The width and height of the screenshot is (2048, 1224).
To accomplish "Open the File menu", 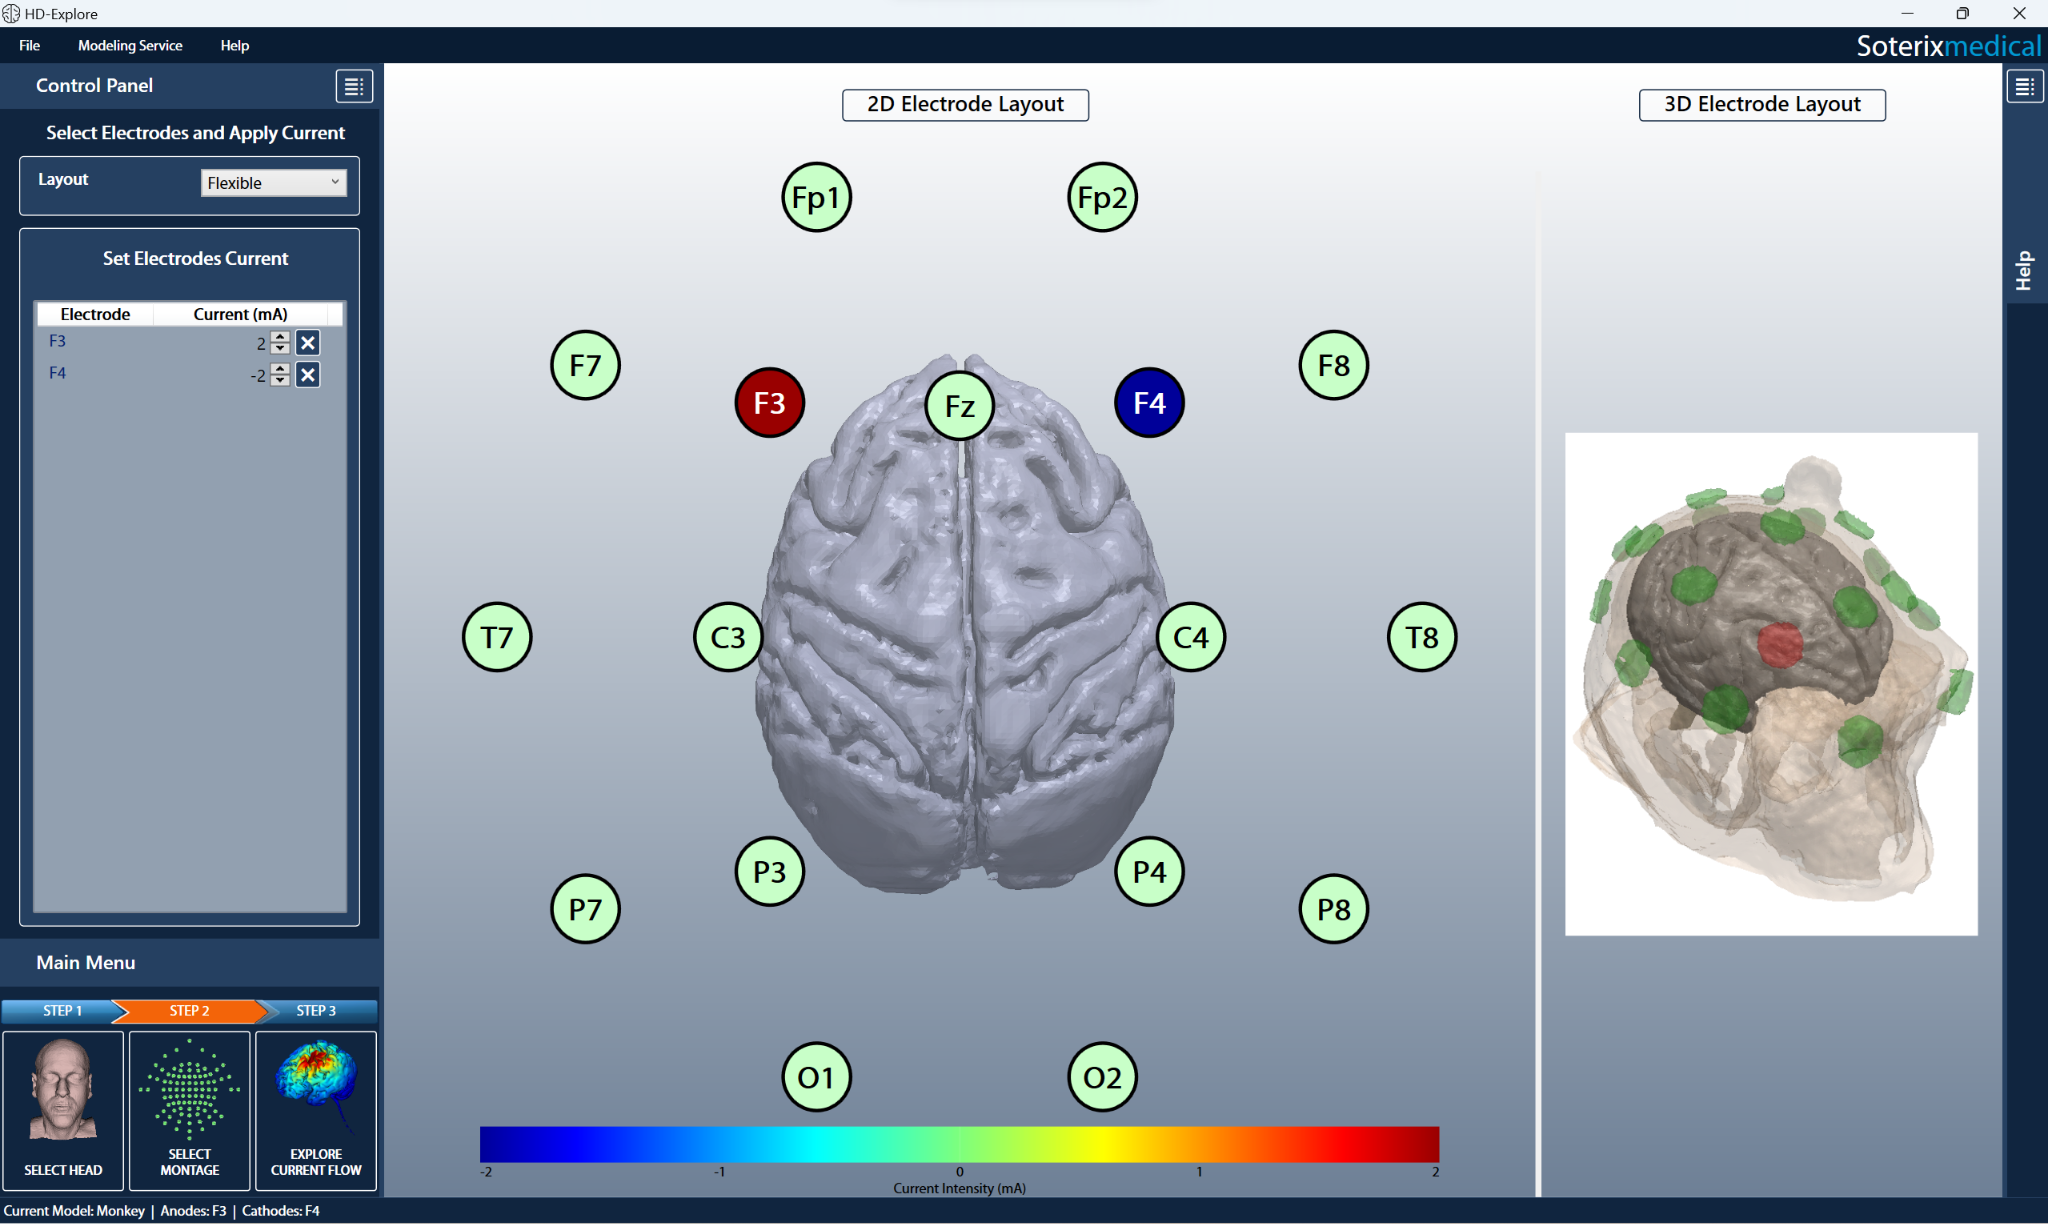I will pos(29,45).
